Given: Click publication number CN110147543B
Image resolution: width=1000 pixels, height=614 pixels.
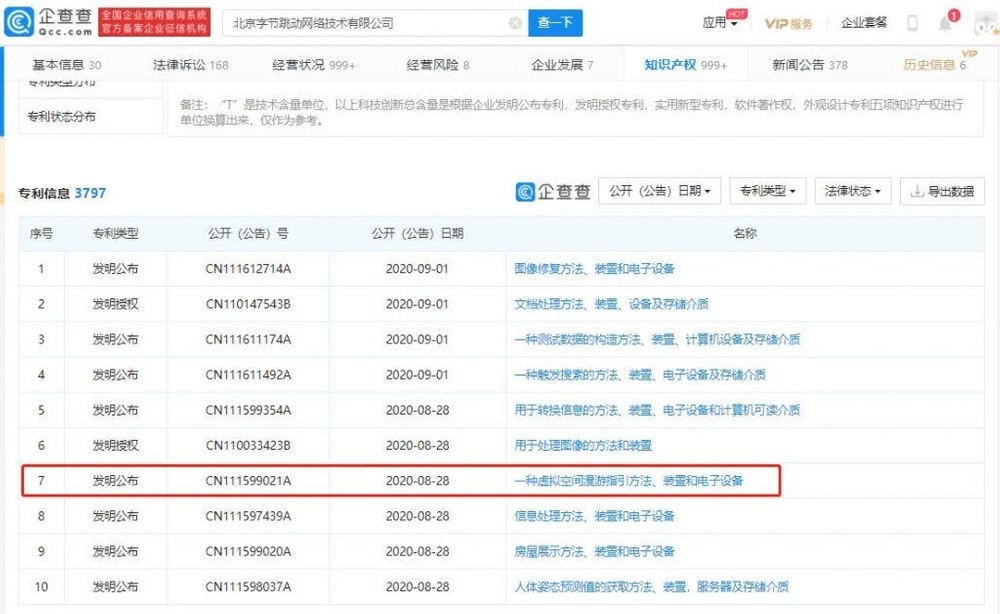Looking at the screenshot, I should coord(248,304).
